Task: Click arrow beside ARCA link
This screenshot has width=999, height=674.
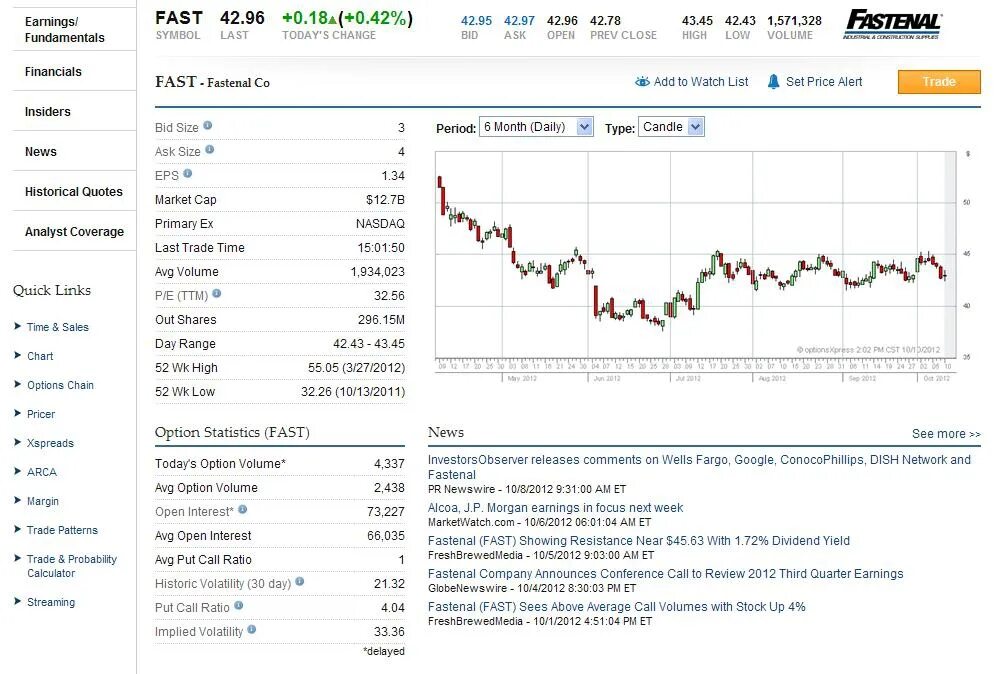Action: [x=18, y=471]
